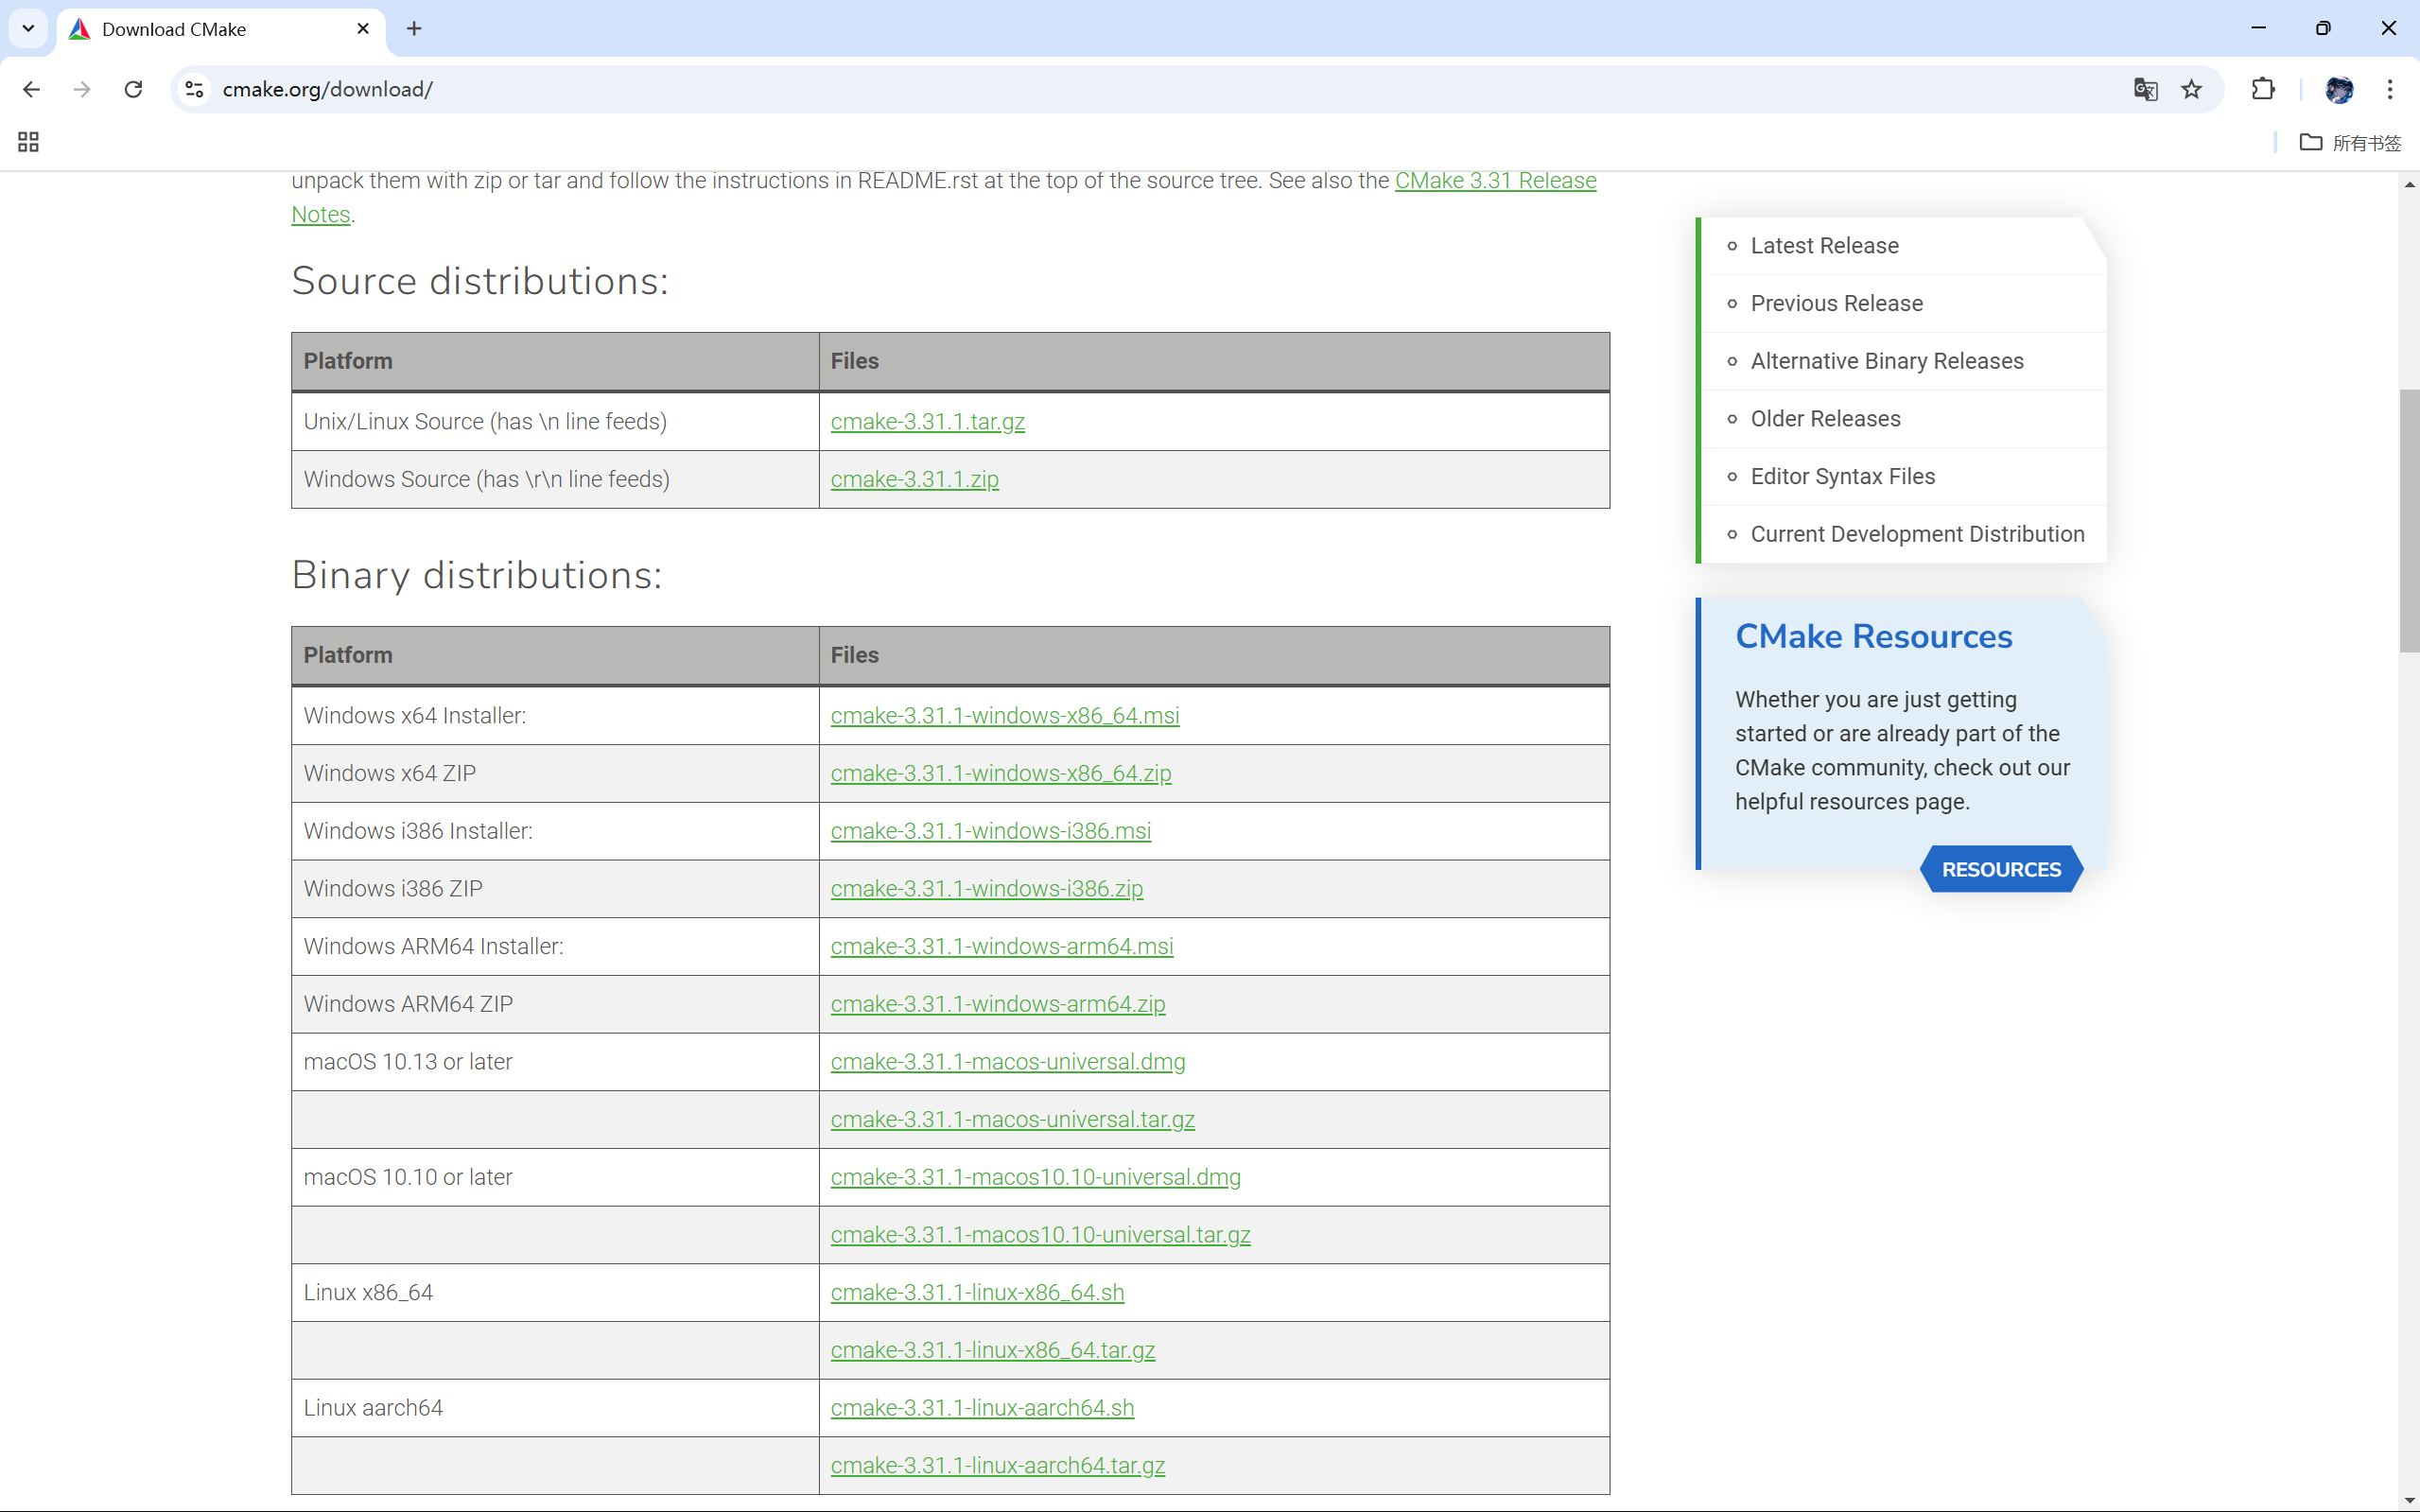Open a new browser tab
The height and width of the screenshot is (1512, 2420).
pos(414,28)
